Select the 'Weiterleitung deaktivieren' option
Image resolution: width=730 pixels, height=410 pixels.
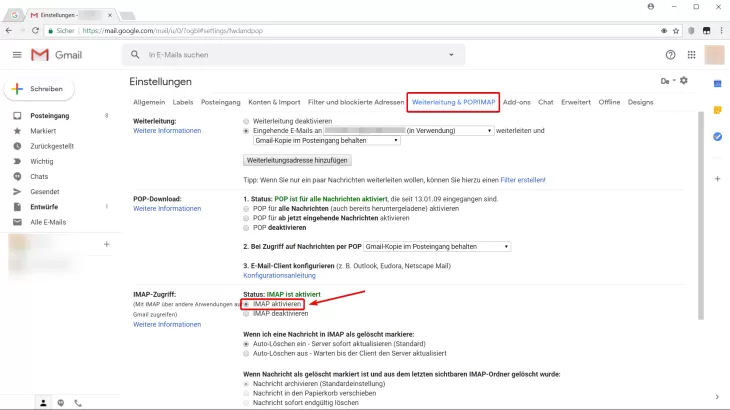[x=247, y=120]
